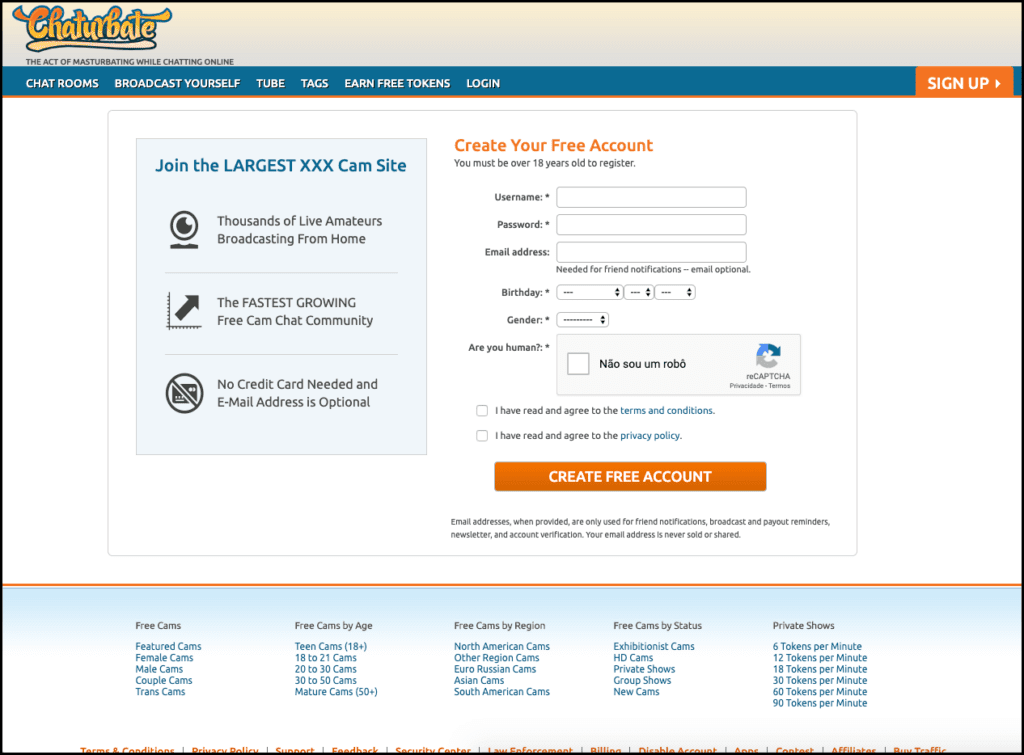The height and width of the screenshot is (755, 1024).
Task: Click inside the Email address field
Action: coord(651,252)
